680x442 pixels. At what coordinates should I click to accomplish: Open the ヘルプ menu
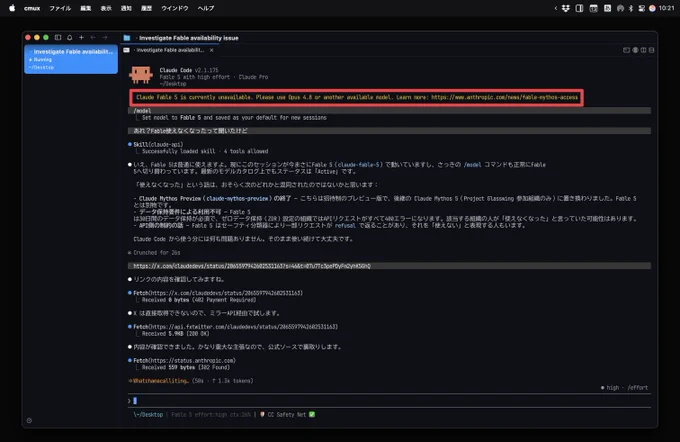[206, 8]
